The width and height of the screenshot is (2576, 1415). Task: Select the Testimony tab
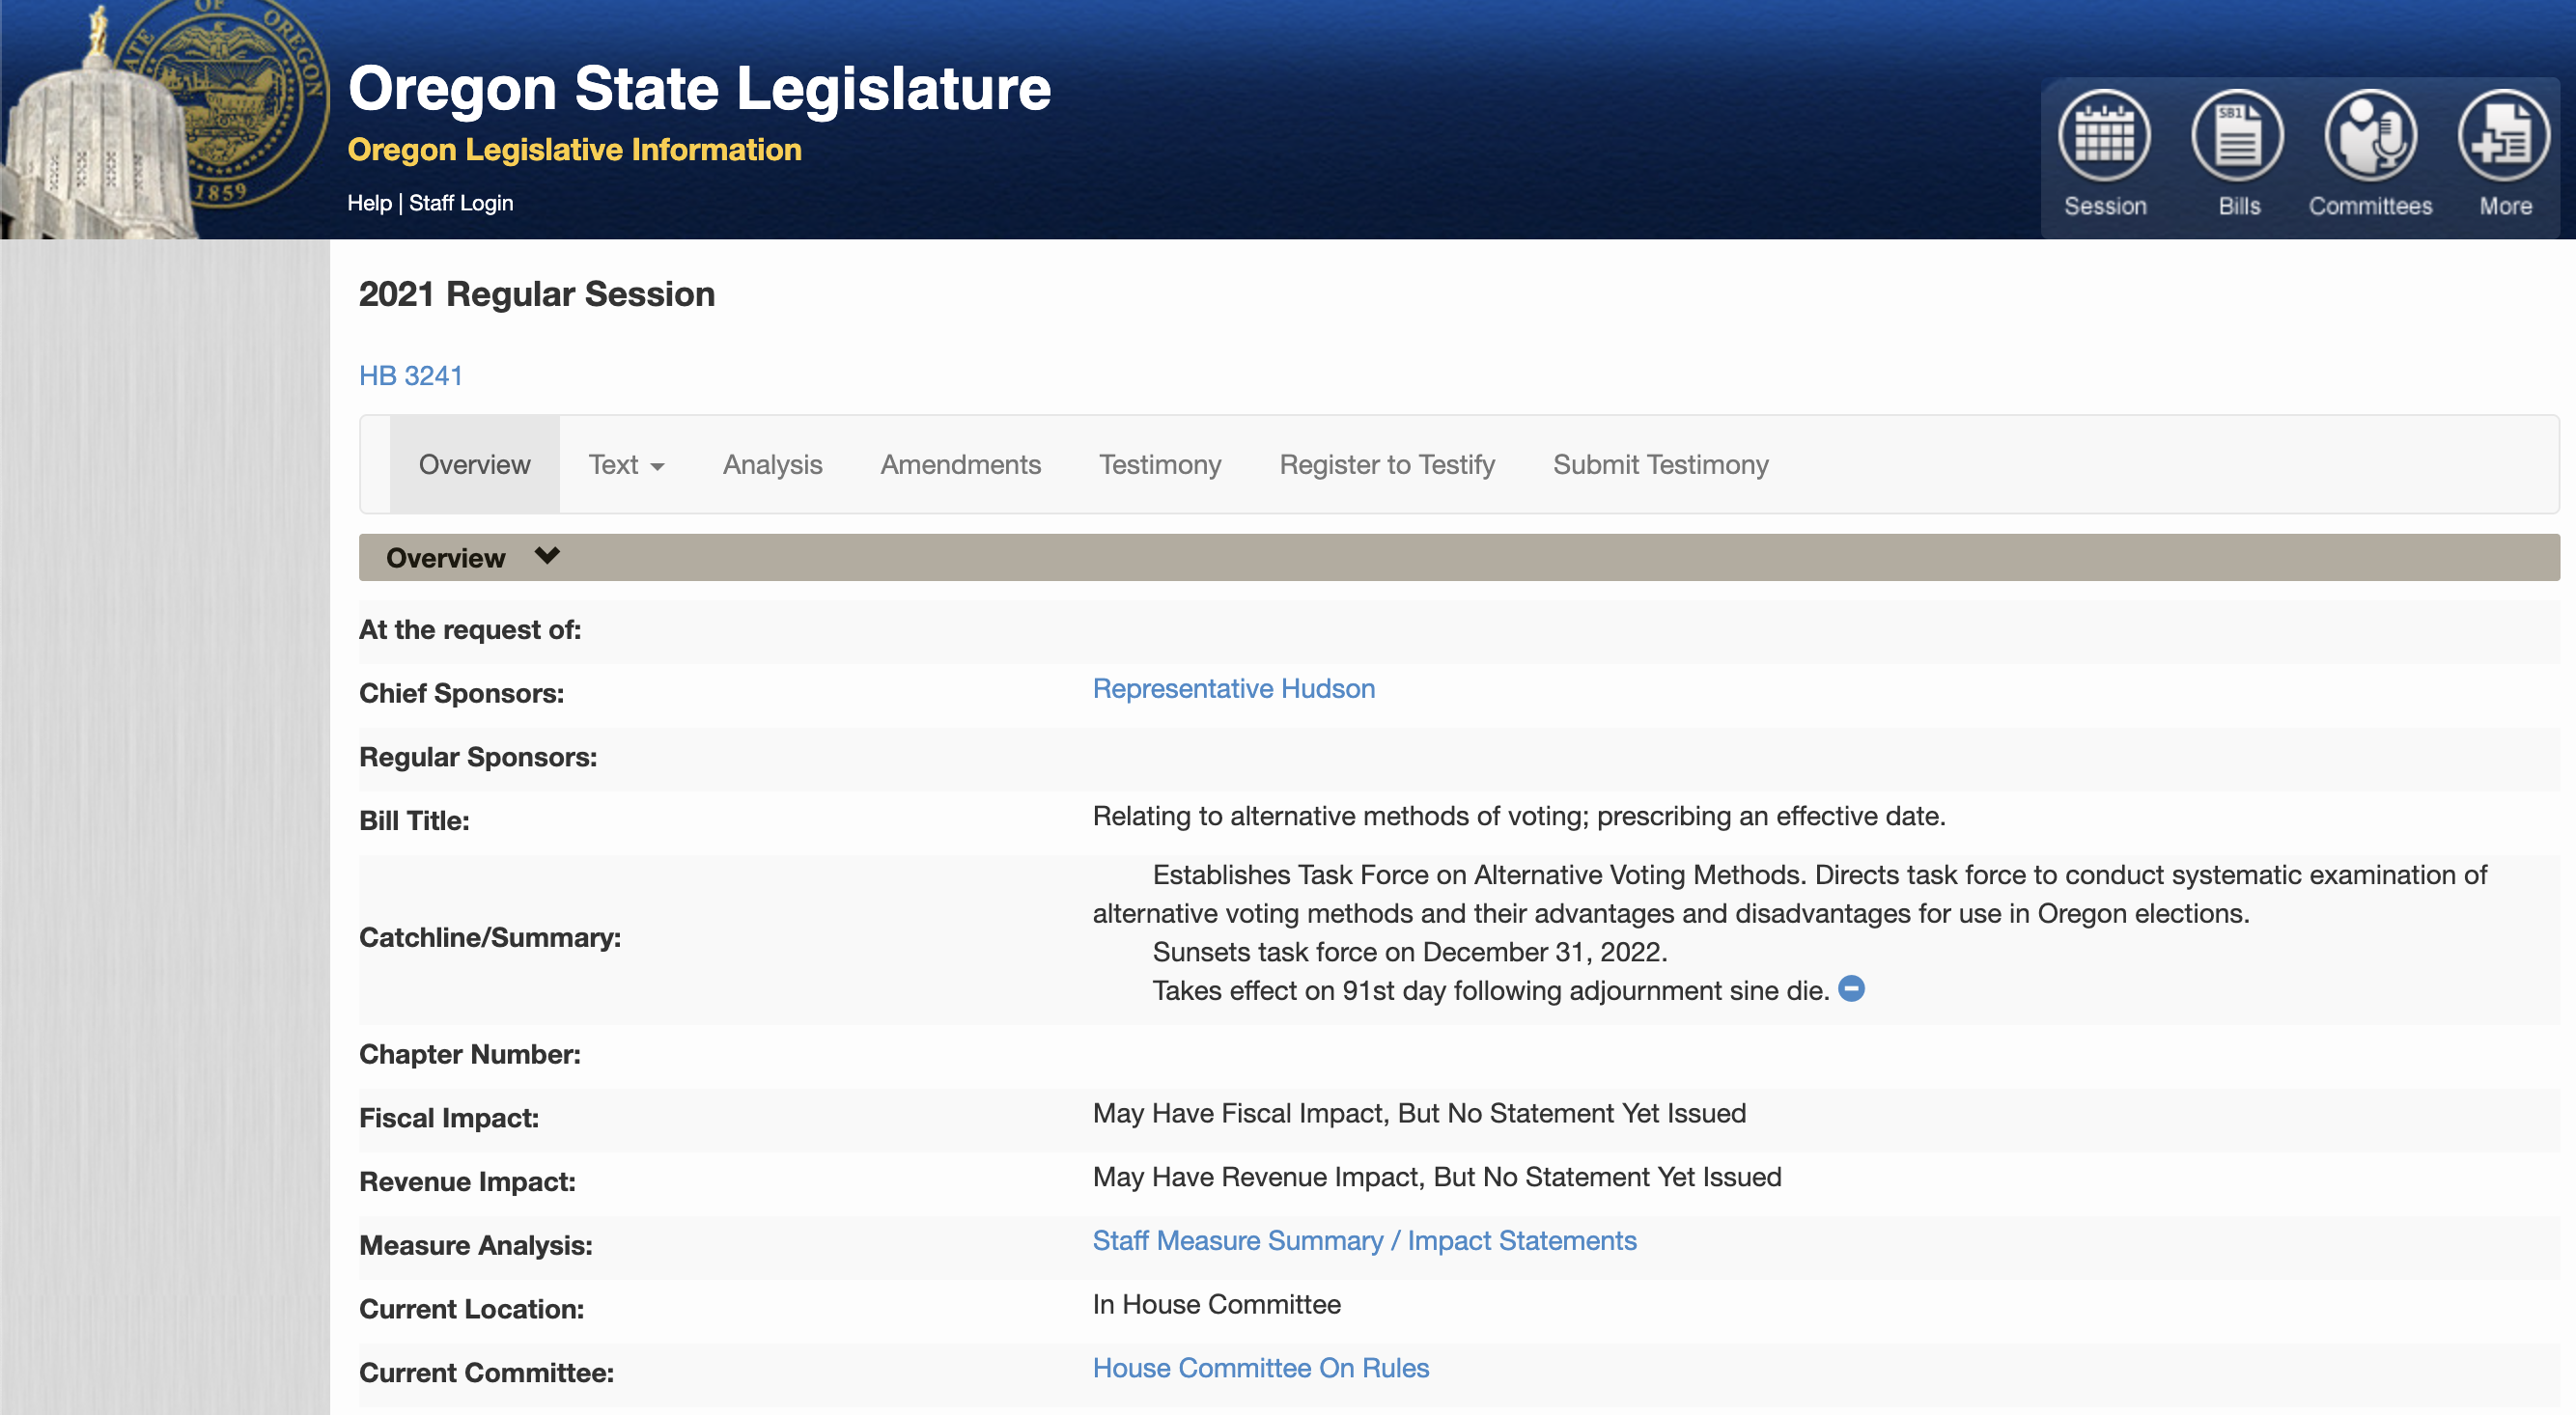pos(1160,465)
